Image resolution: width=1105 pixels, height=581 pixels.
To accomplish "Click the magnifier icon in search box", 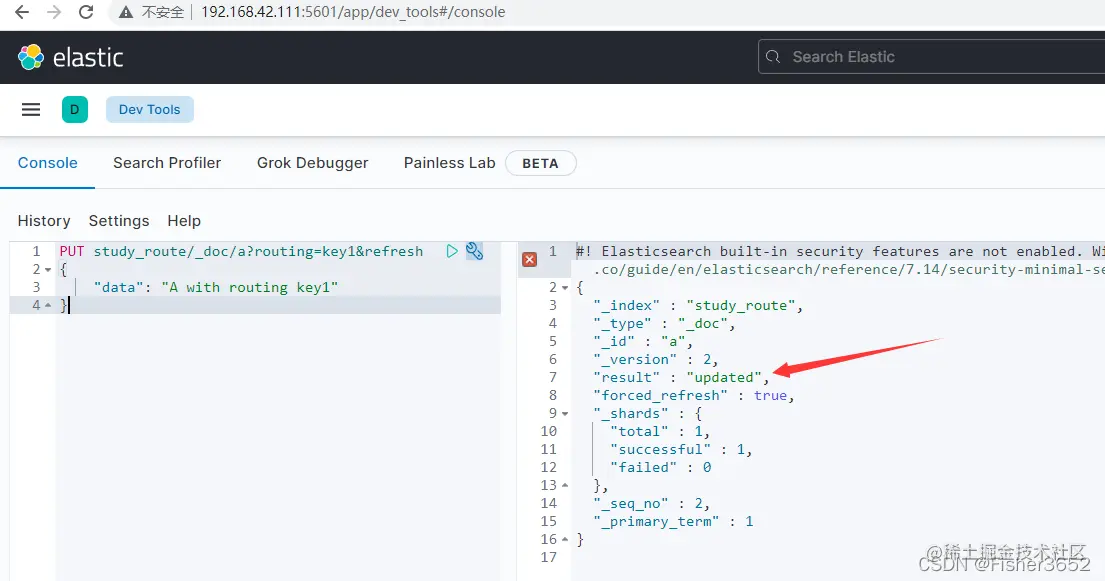I will pyautogui.click(x=773, y=57).
